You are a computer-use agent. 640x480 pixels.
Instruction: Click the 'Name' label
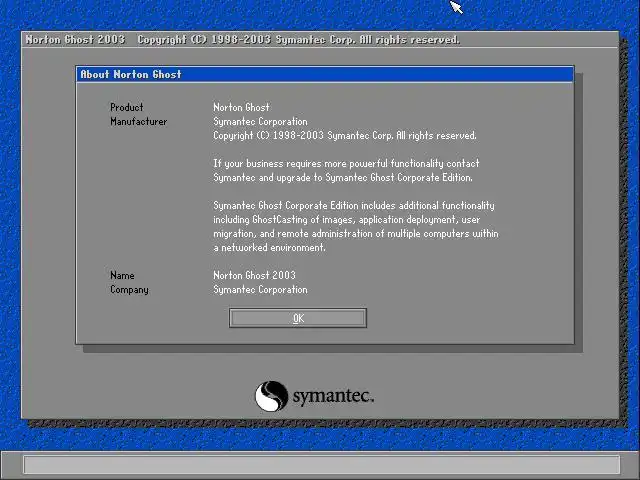coord(122,276)
